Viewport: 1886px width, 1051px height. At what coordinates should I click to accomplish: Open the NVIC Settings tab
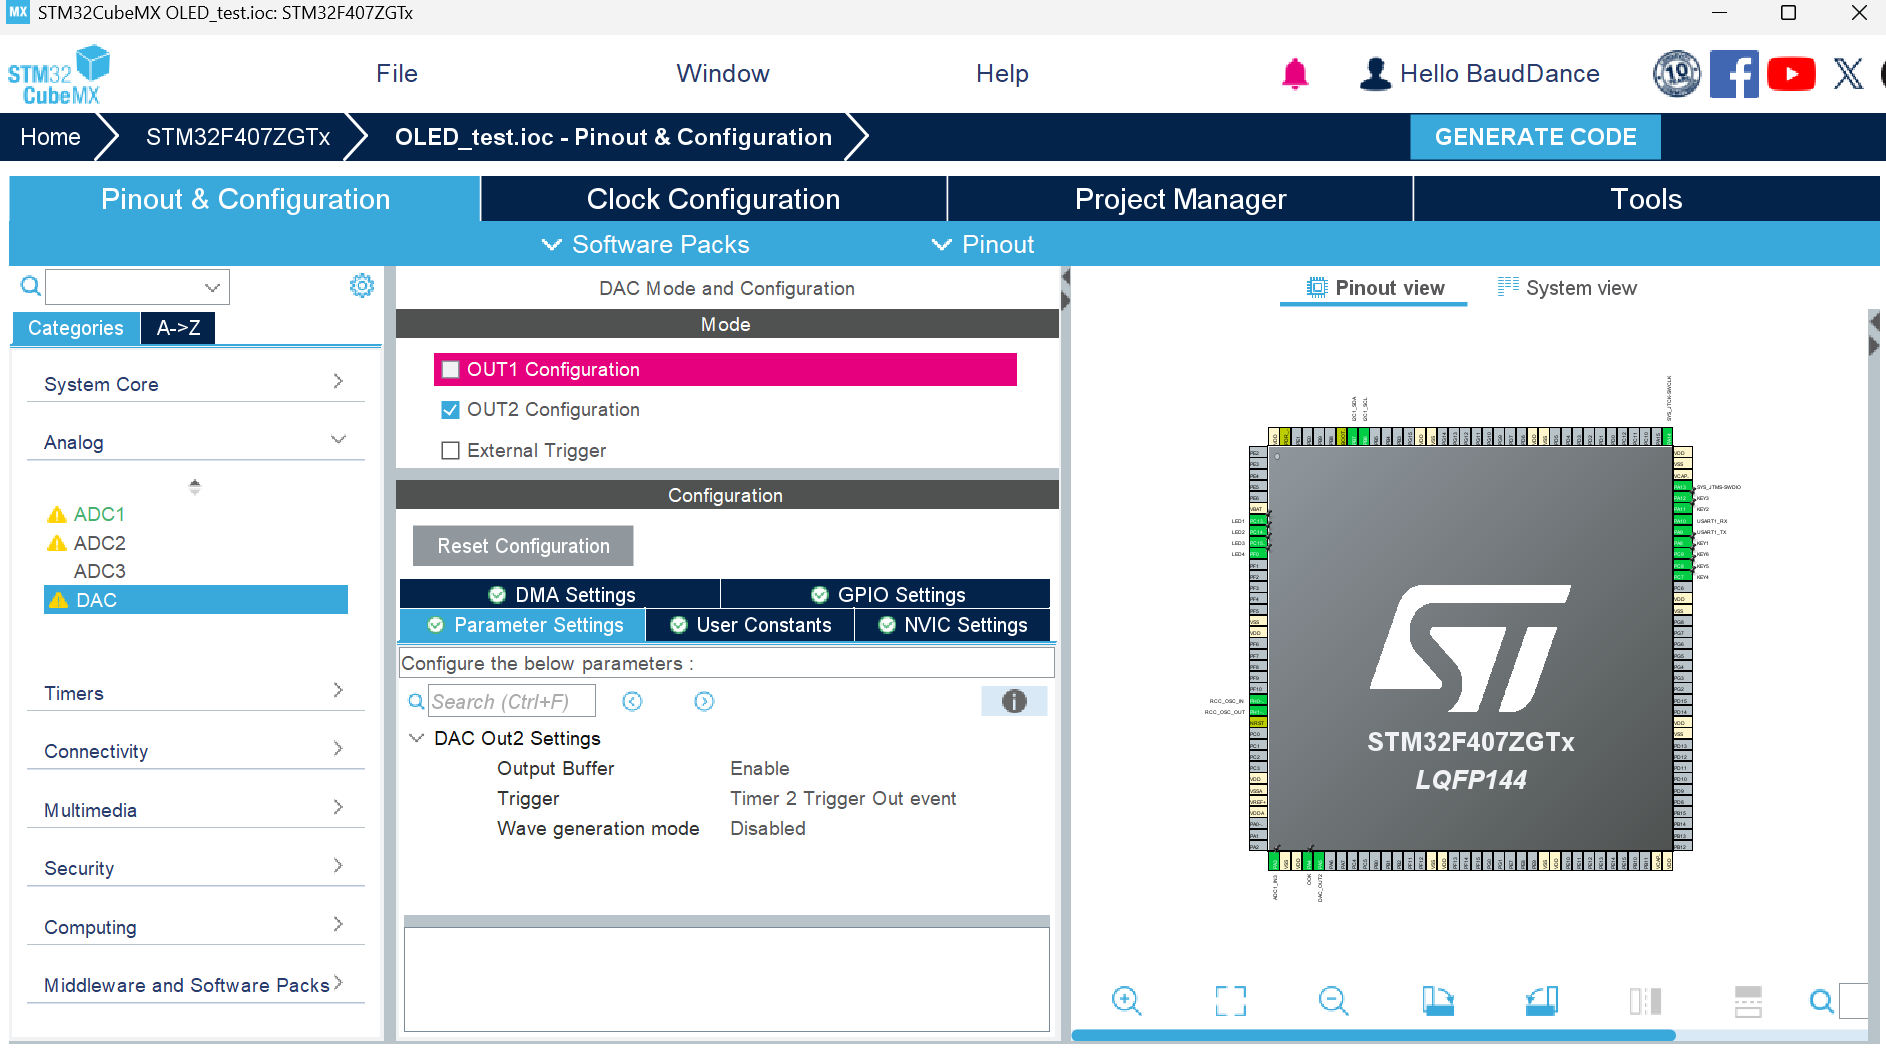952,625
